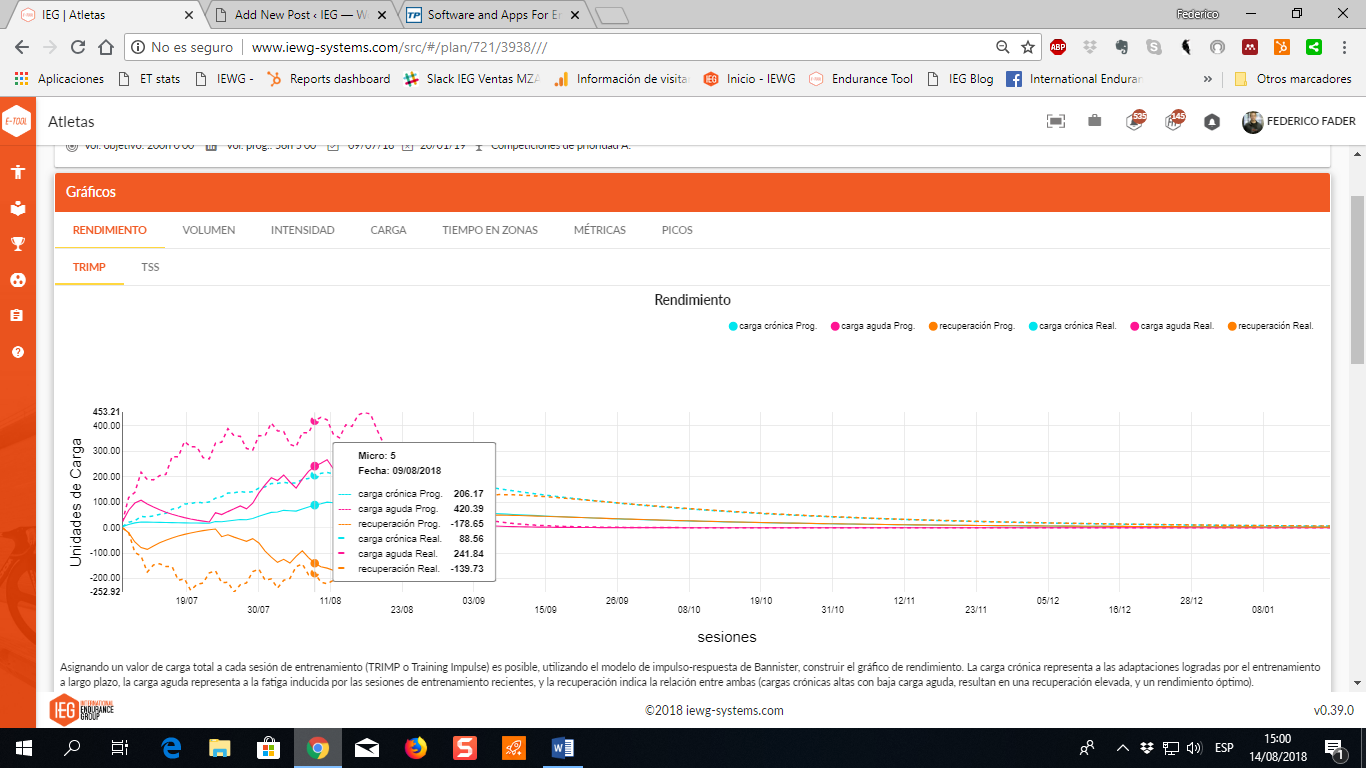Click the briefcase icon in header
This screenshot has height=768, width=1366.
pyautogui.click(x=1095, y=121)
